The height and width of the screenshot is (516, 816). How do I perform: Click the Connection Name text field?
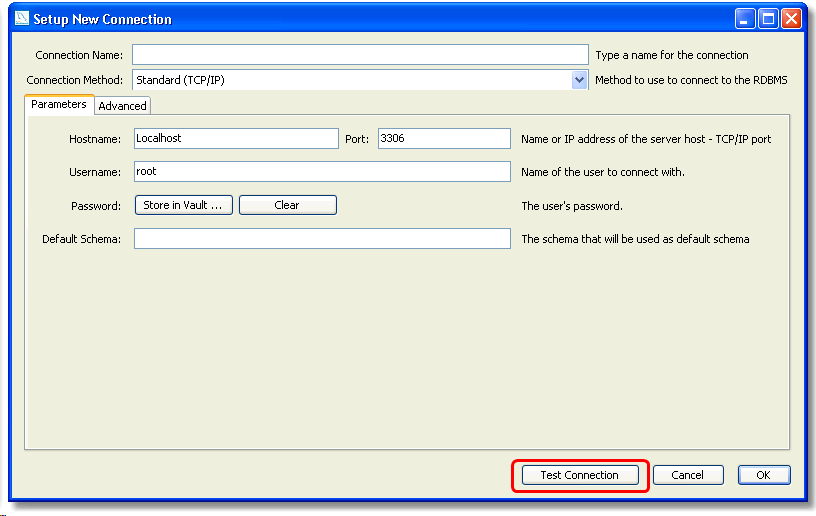[x=360, y=55]
